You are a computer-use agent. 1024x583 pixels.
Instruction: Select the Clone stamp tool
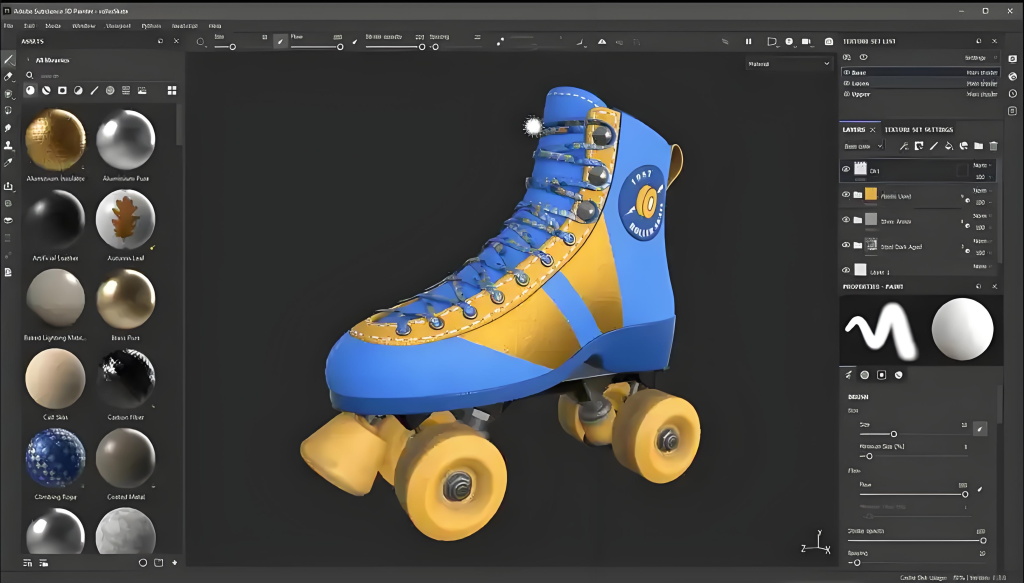tap(9, 145)
